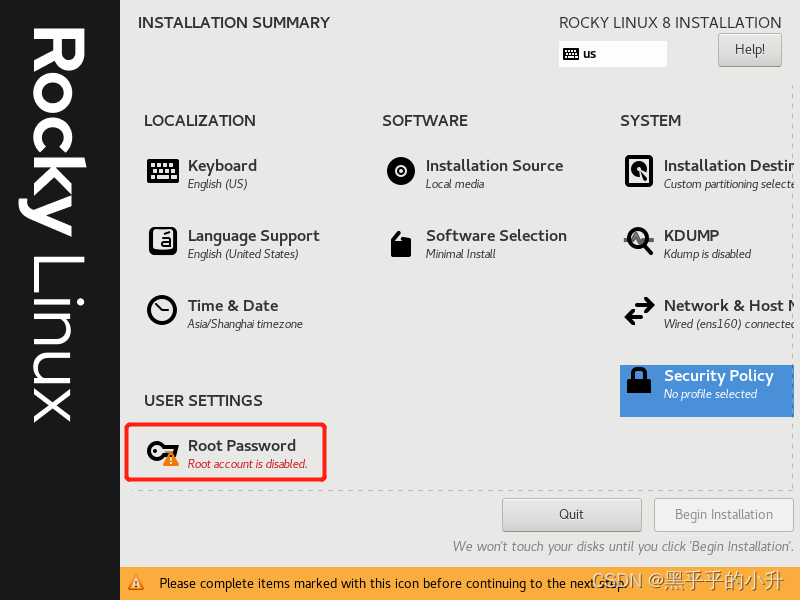Select the KDUMP label
Image resolution: width=800 pixels, height=600 pixels.
(x=691, y=235)
